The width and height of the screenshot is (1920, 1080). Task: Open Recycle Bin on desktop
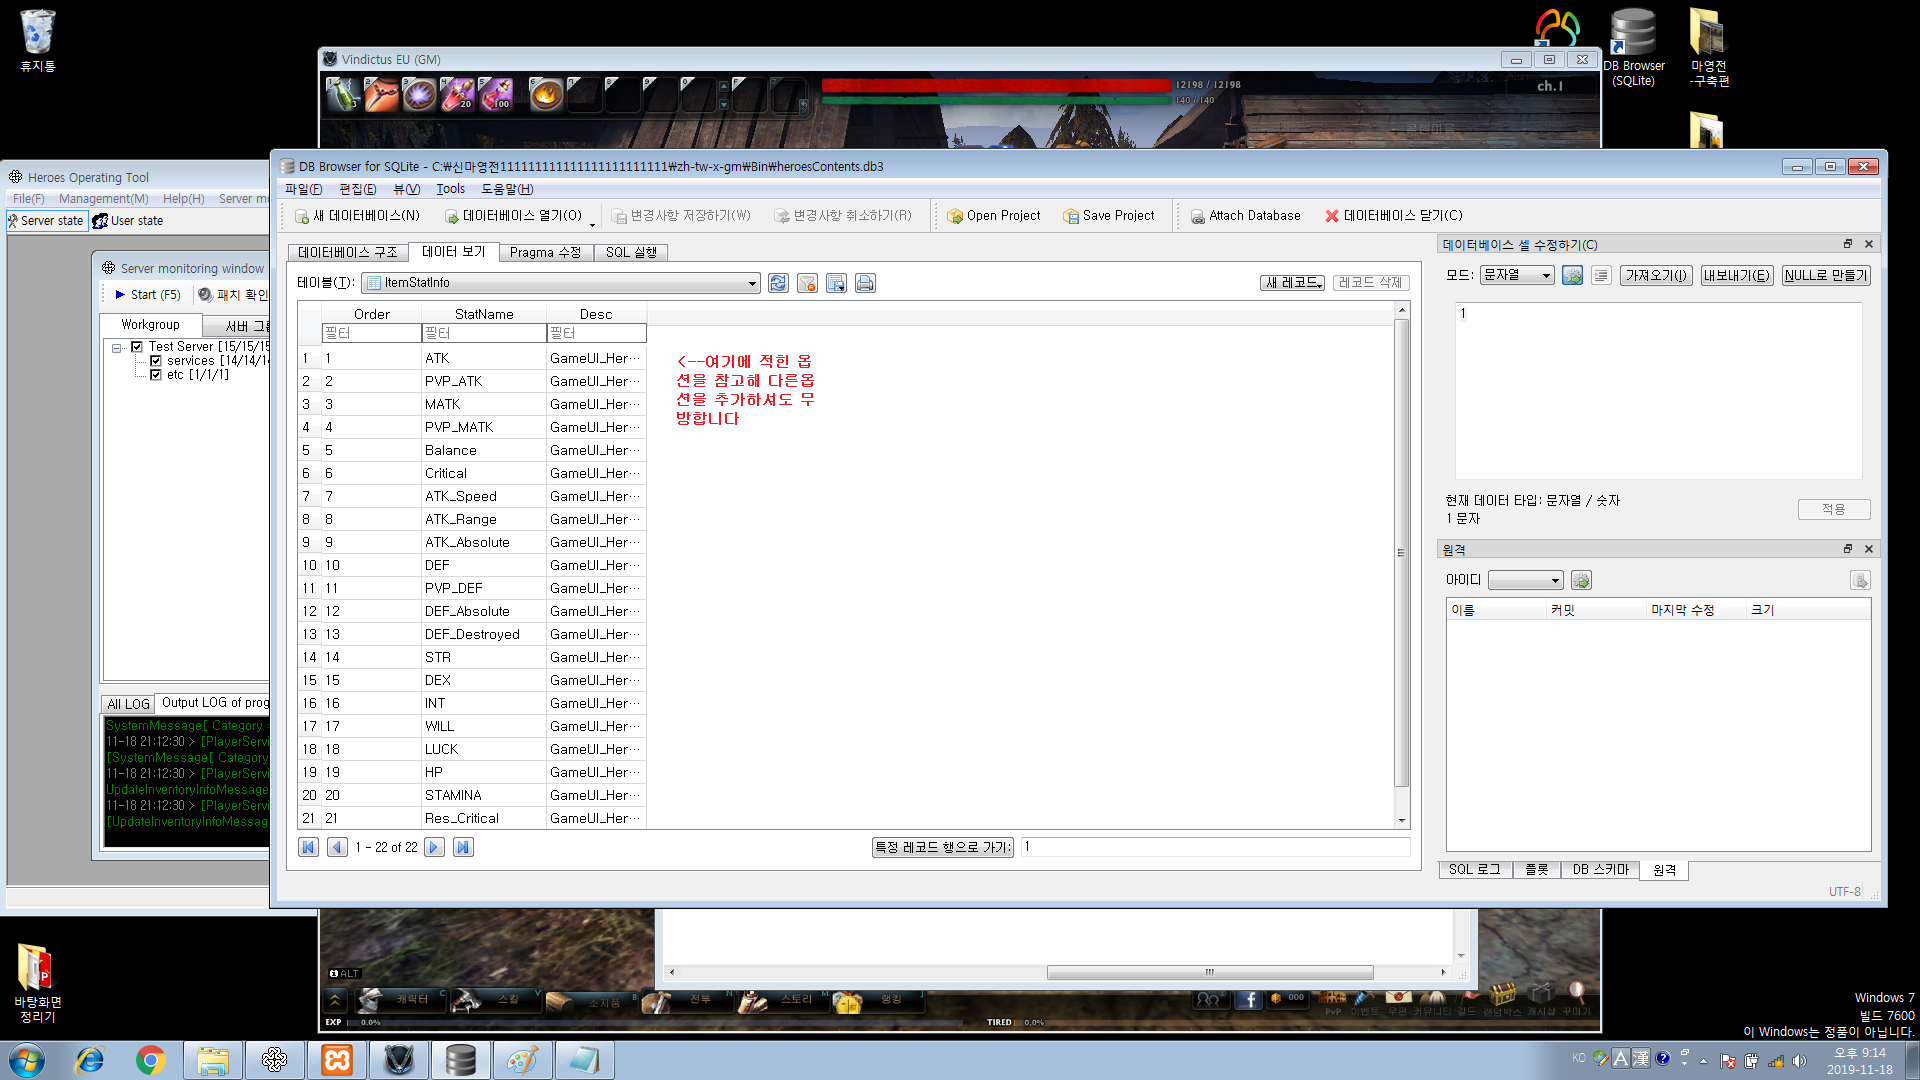coord(37,41)
